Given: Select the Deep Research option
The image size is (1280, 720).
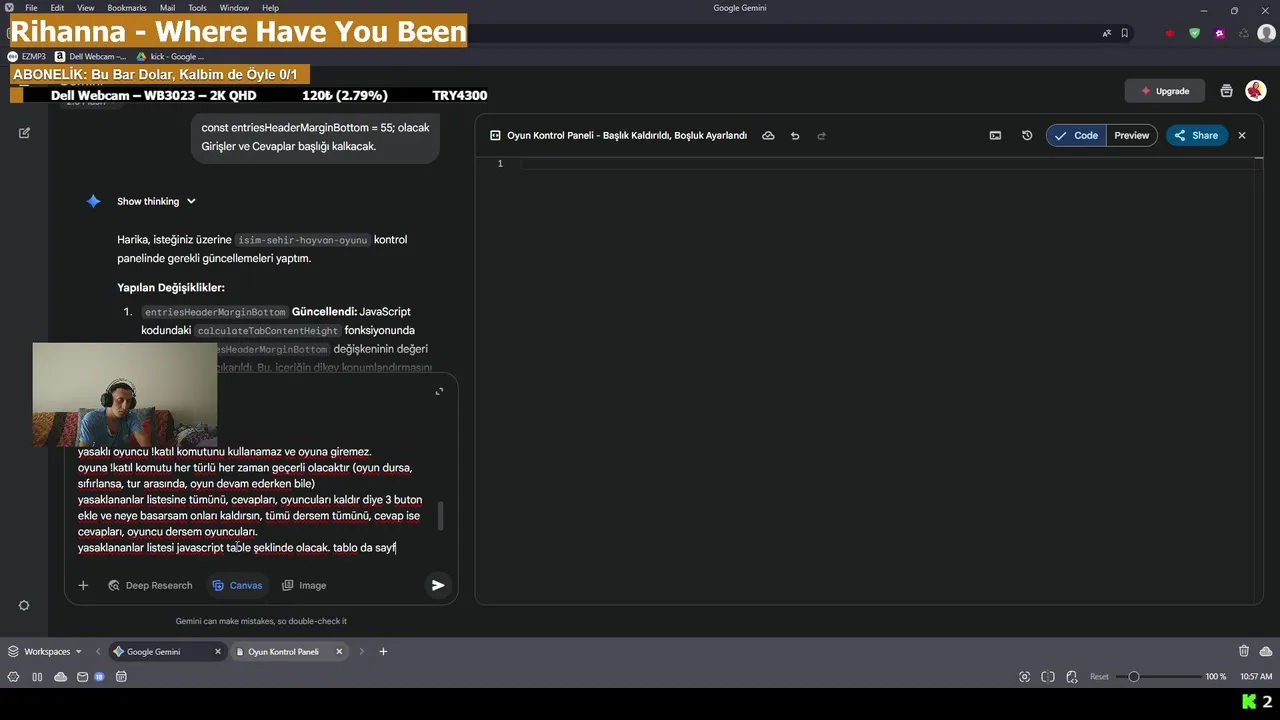Looking at the screenshot, I should (x=150, y=585).
